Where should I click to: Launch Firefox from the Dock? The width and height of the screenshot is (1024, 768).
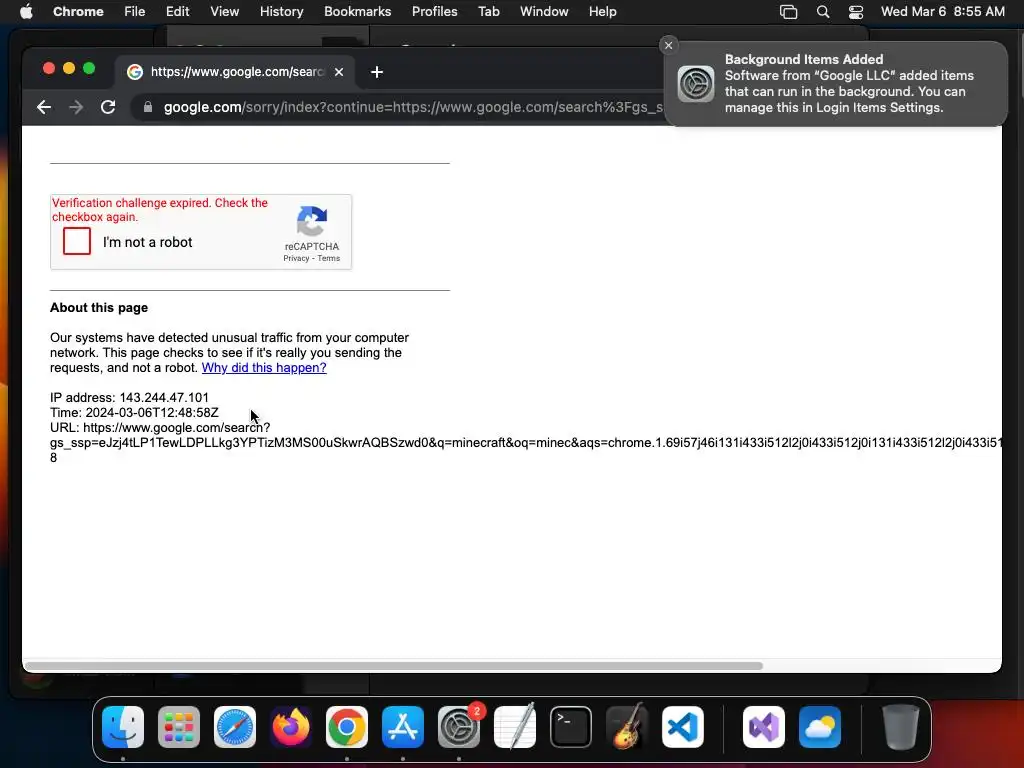point(291,727)
